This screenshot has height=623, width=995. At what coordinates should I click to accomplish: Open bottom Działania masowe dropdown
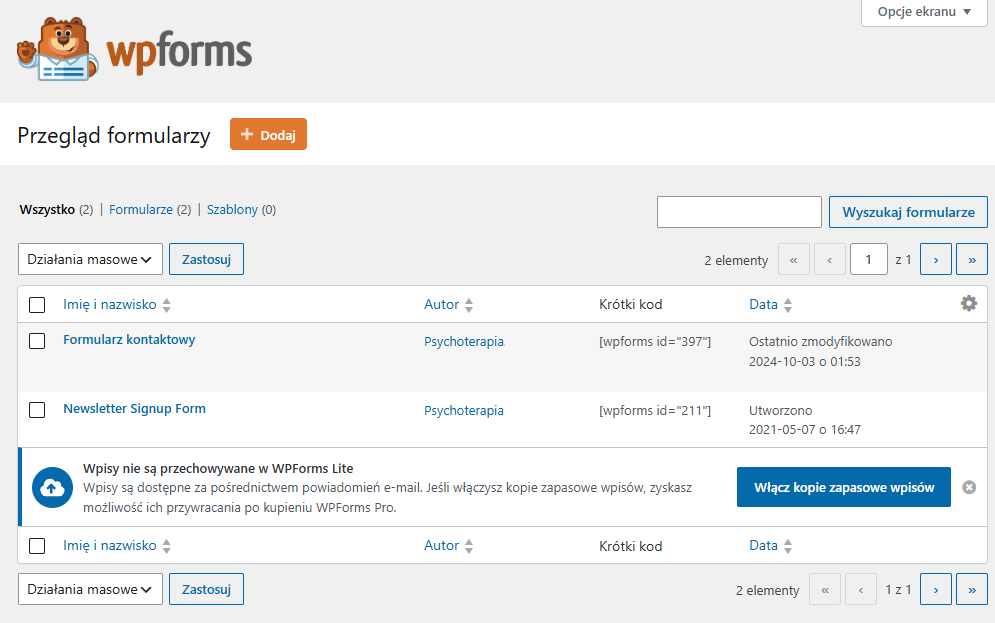click(90, 589)
